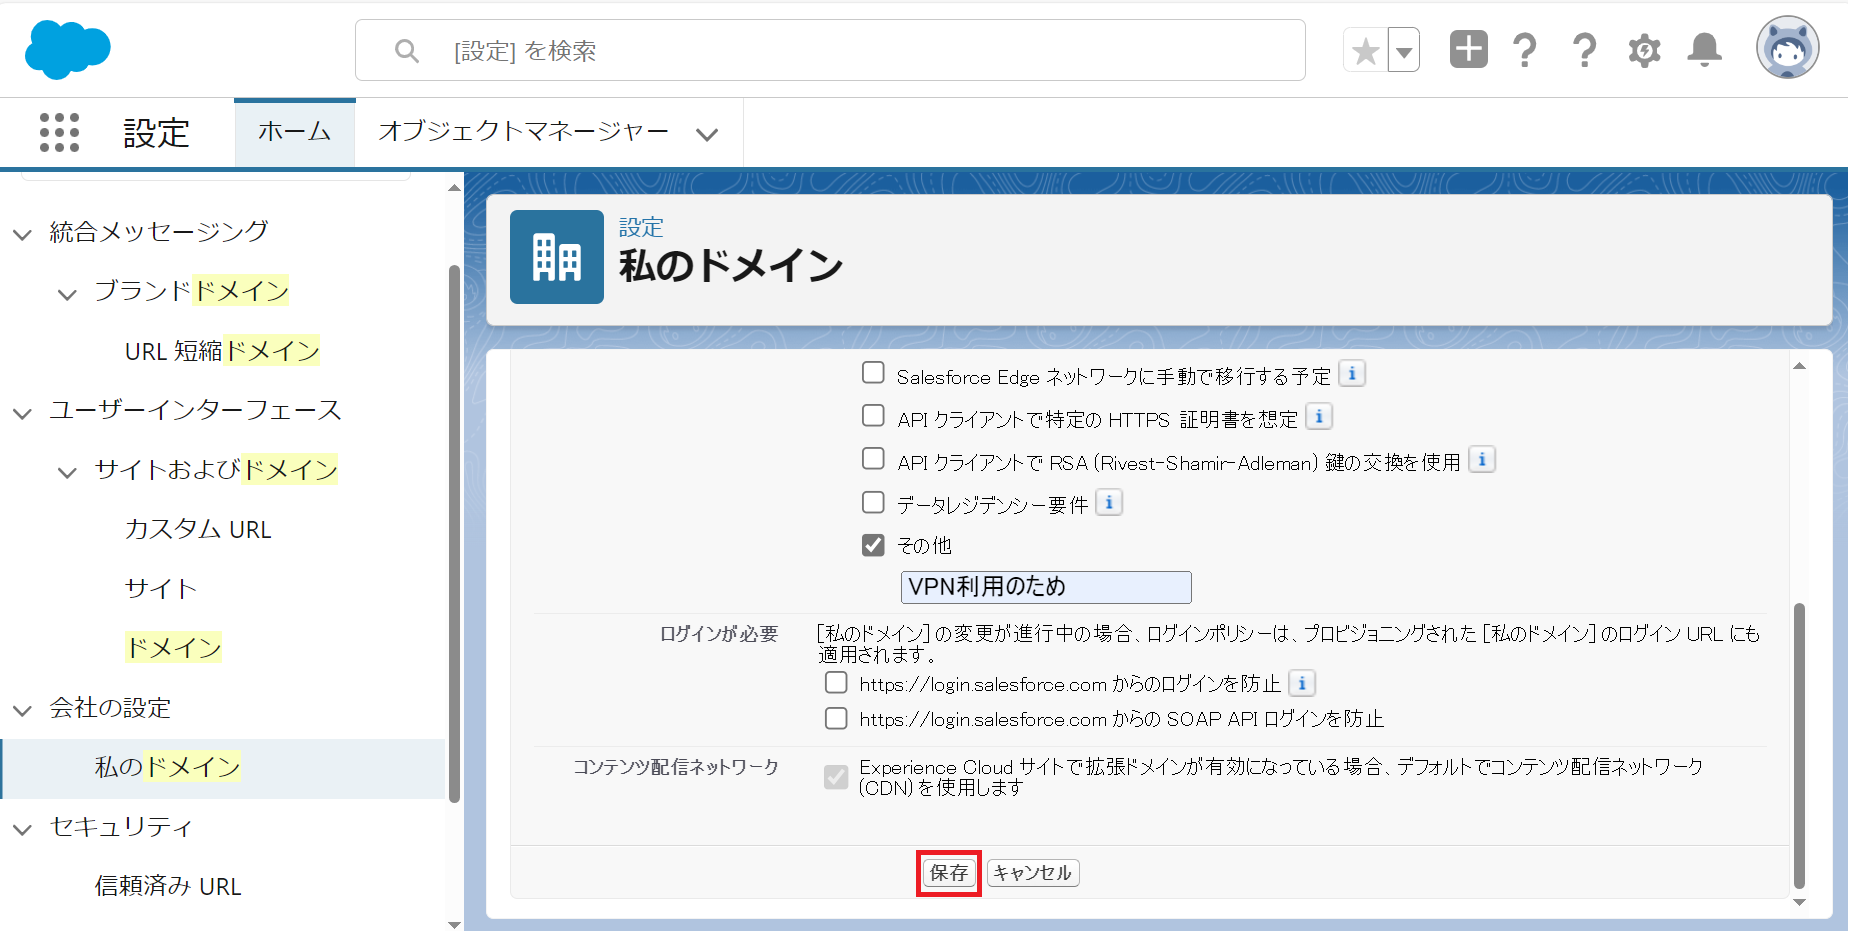Select カスタム URL in the sidebar
The width and height of the screenshot is (1852, 931).
click(198, 529)
